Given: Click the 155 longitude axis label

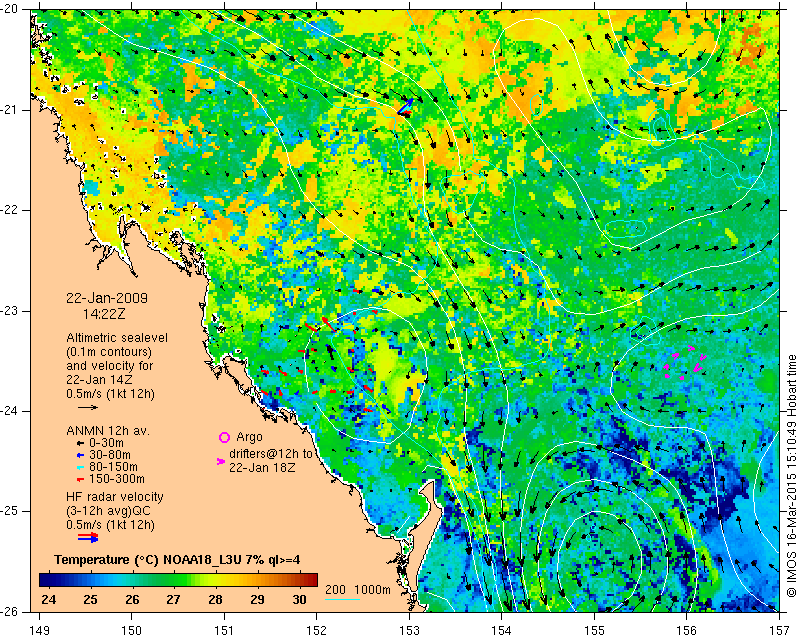Looking at the screenshot, I should pyautogui.click(x=594, y=631).
